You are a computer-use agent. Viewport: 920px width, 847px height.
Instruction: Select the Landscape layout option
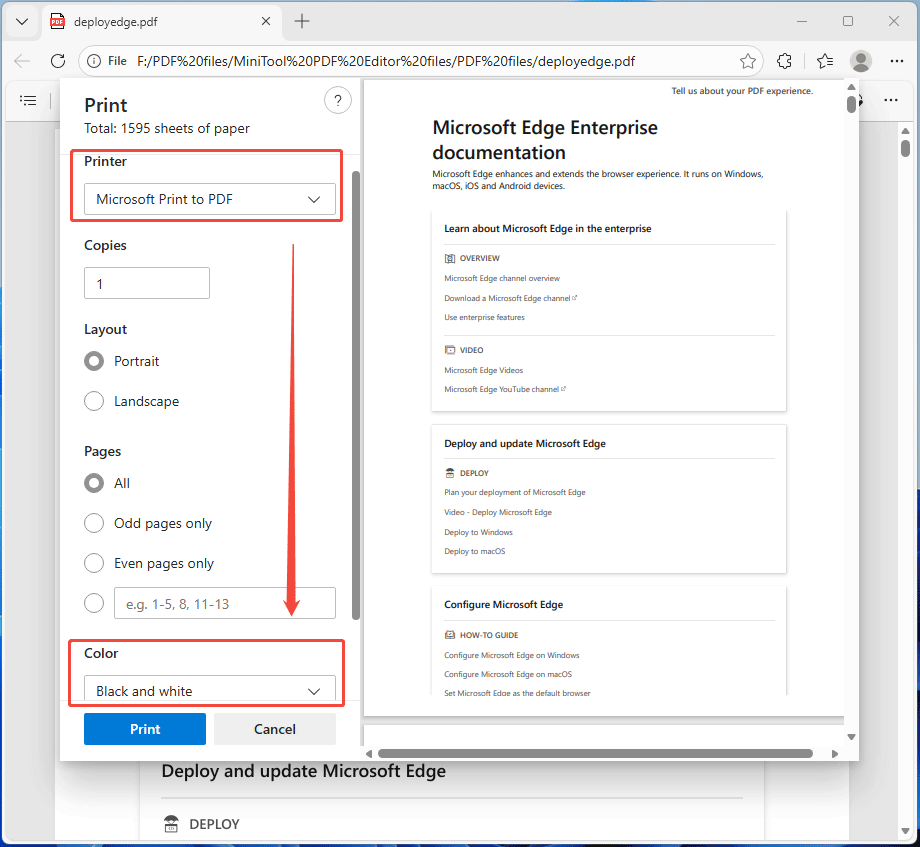tap(93, 401)
